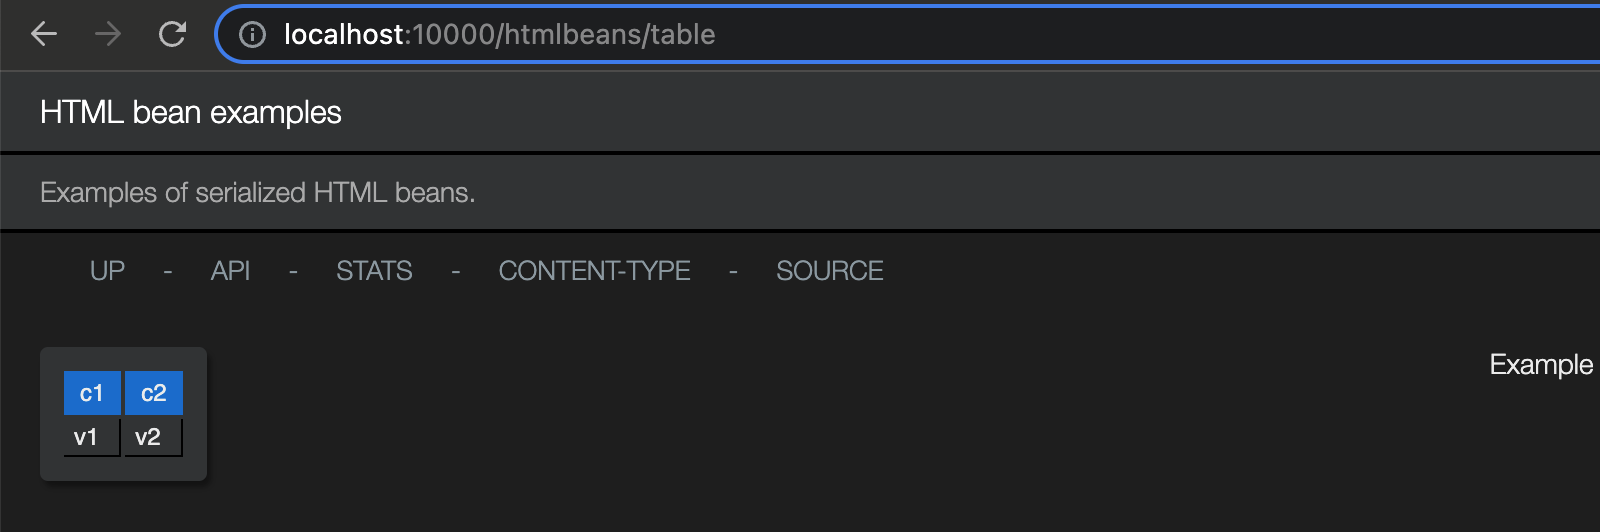Screen dimensions: 1600x532
Task: View site information icon in address bar
Action: (x=253, y=35)
